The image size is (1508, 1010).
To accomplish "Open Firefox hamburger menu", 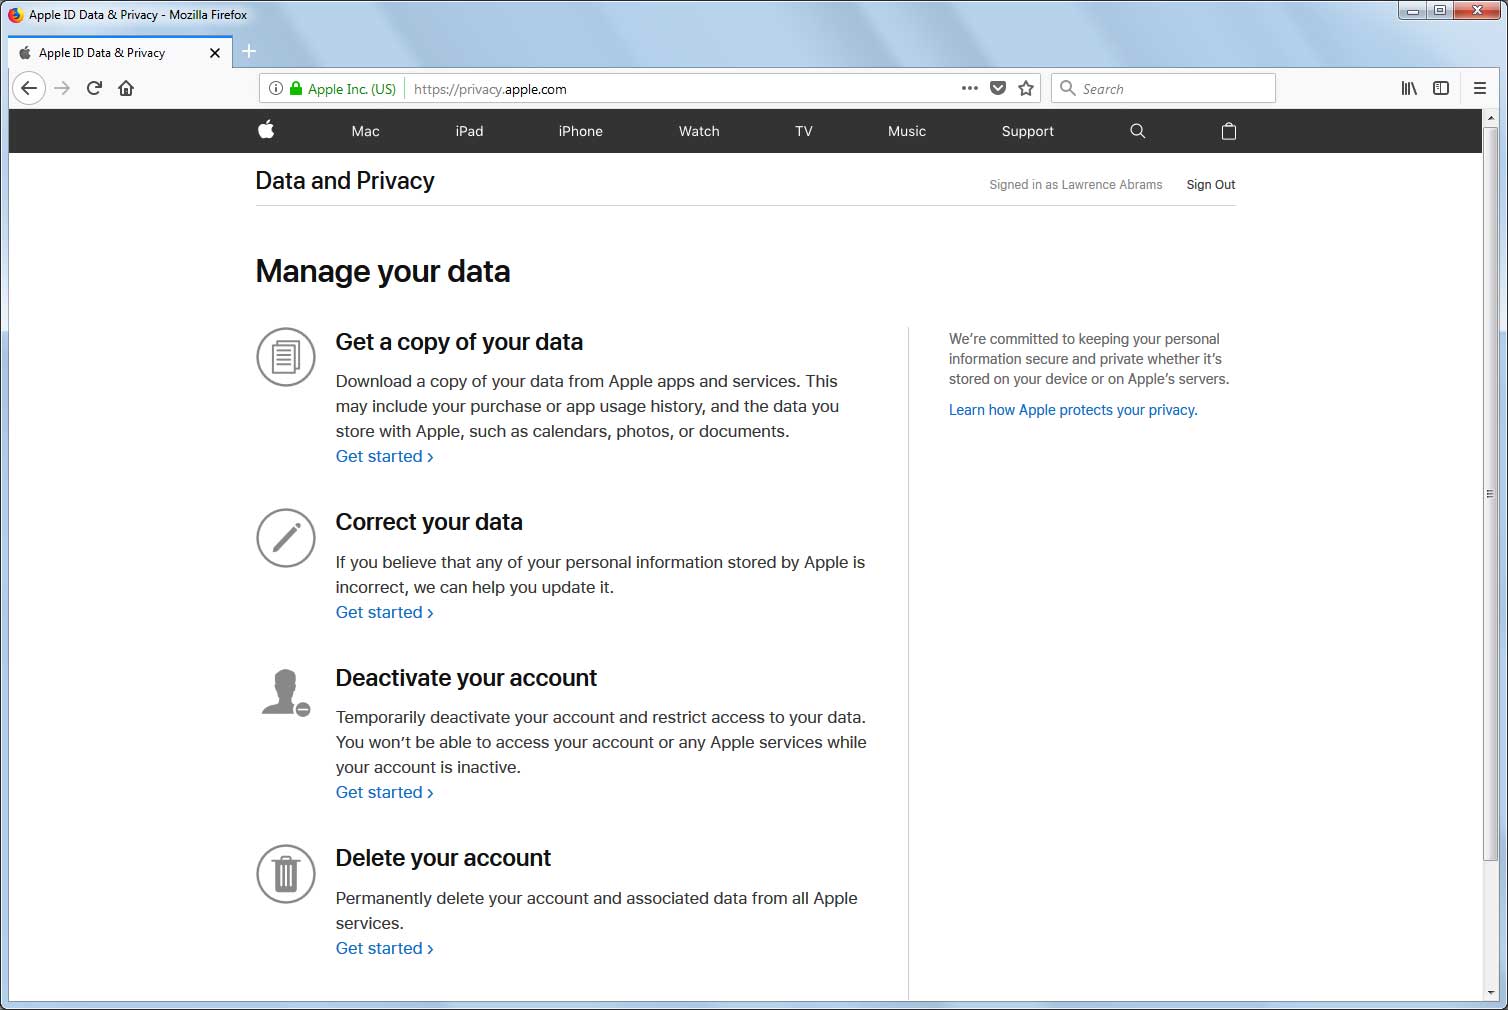I will [1480, 88].
